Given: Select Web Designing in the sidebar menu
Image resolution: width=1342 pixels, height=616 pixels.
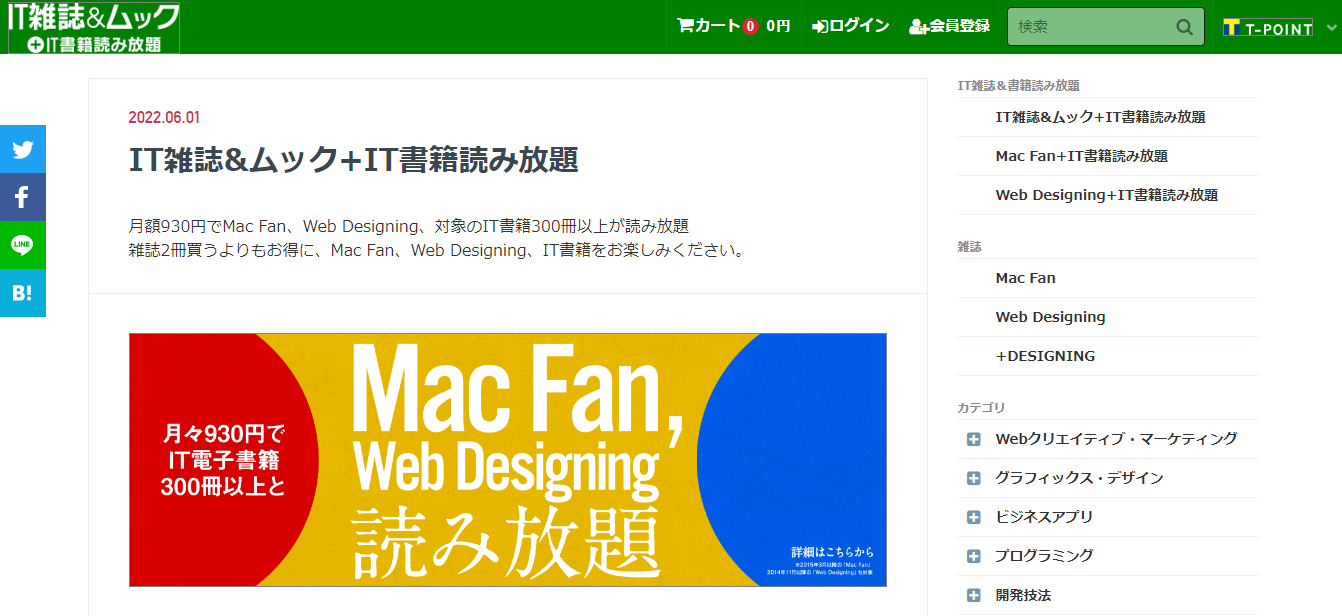Looking at the screenshot, I should click(1050, 316).
